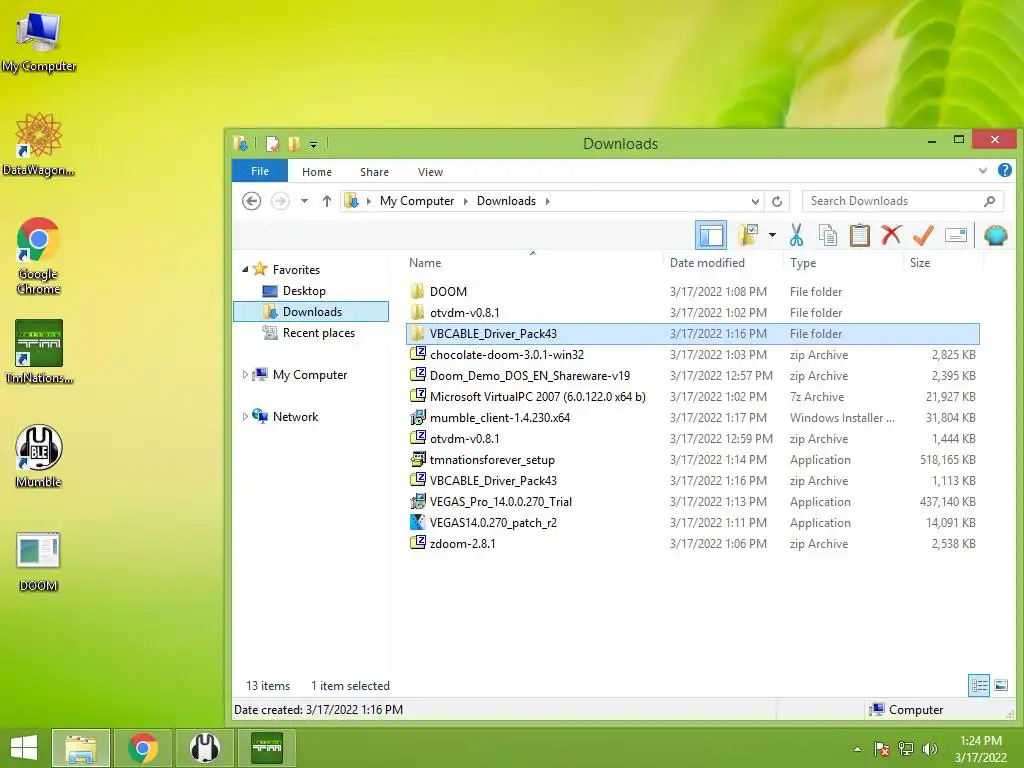Click the Search Downloads field
Image resolution: width=1024 pixels, height=768 pixels.
click(x=903, y=201)
